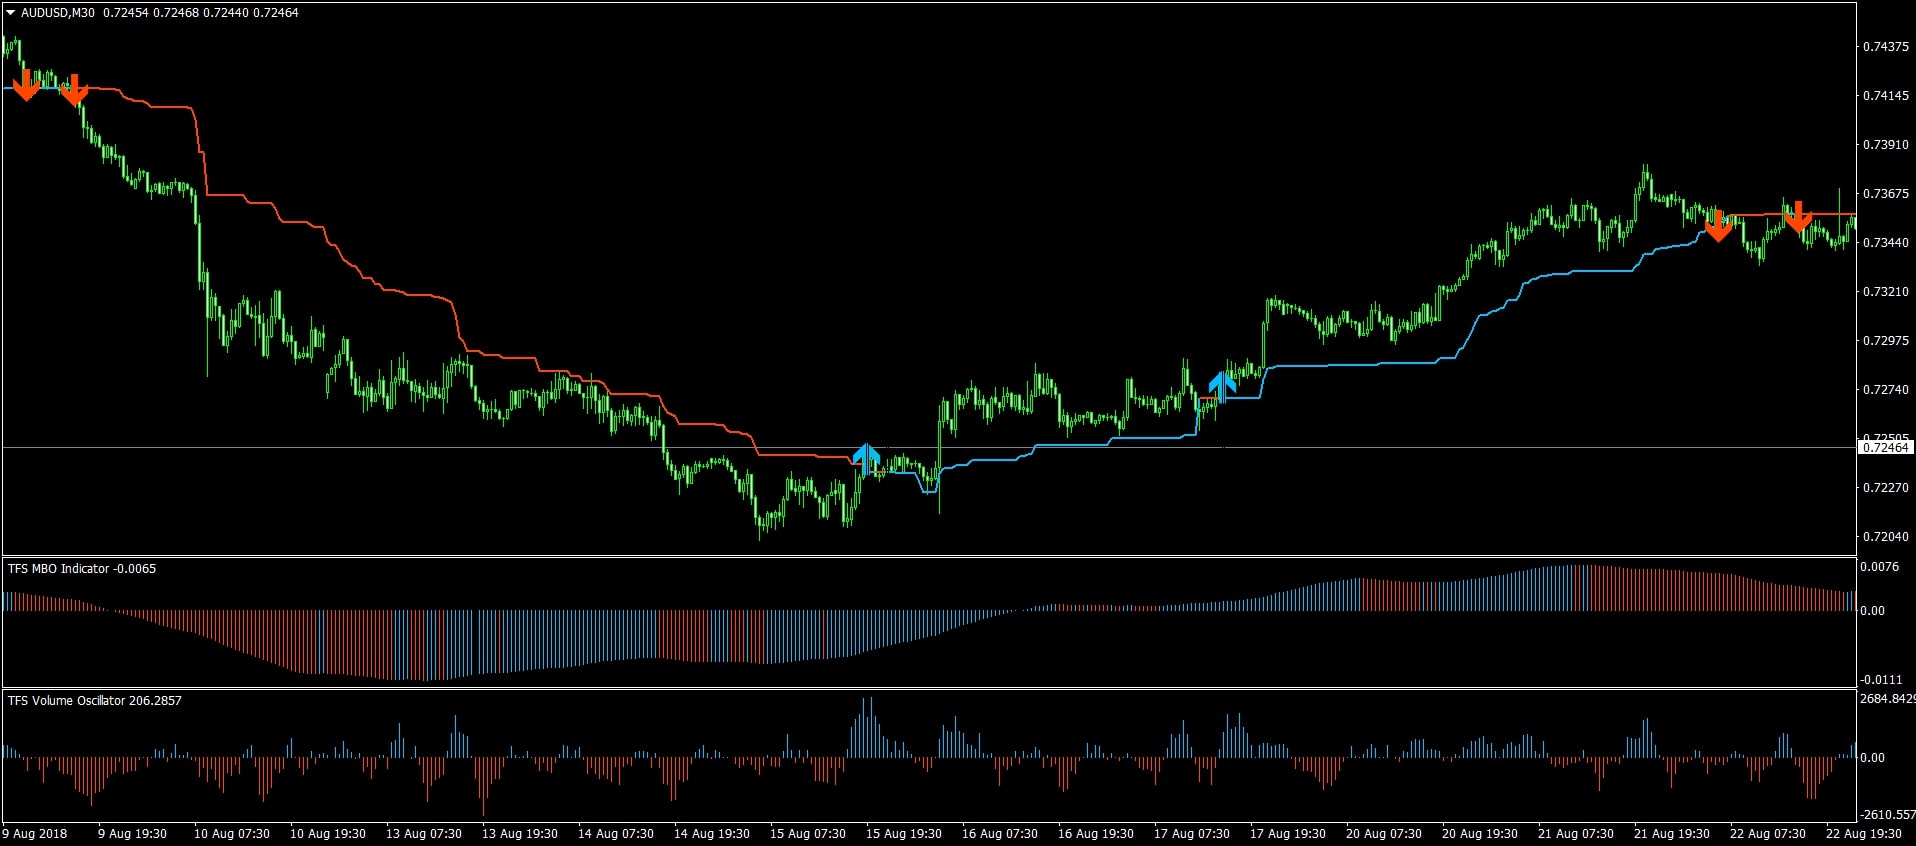Select the last orange sell arrow near 22 Aug 07:30

click(x=1797, y=216)
